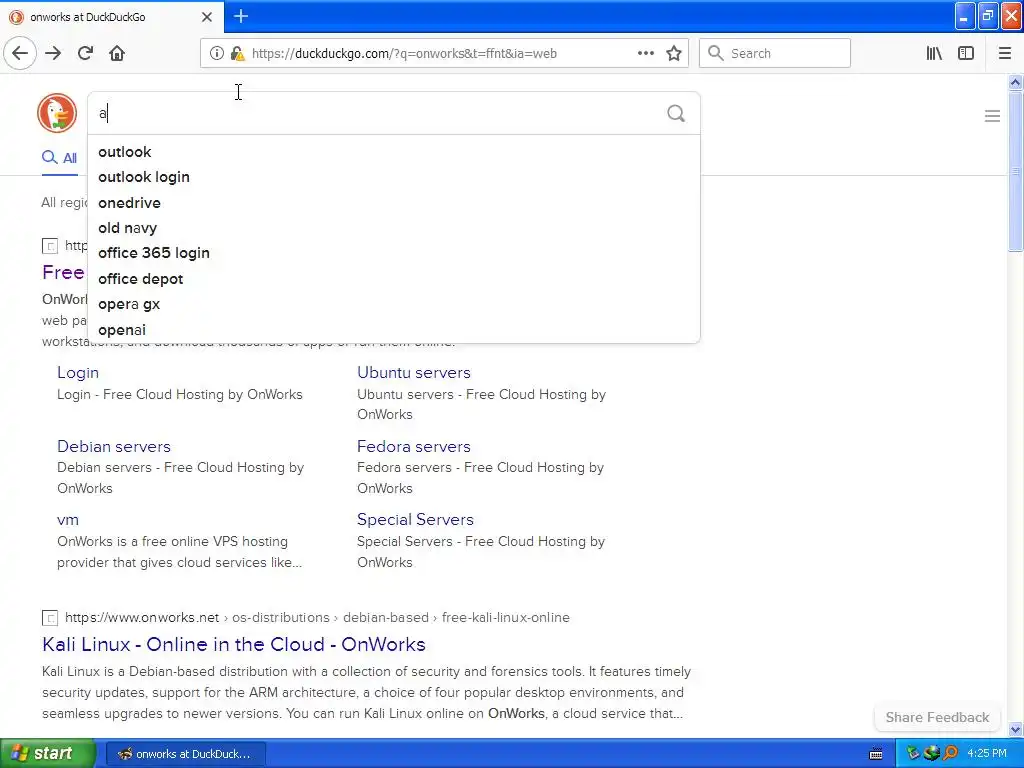
Task: Open on-screen keyboard tray icon
Action: click(876, 754)
